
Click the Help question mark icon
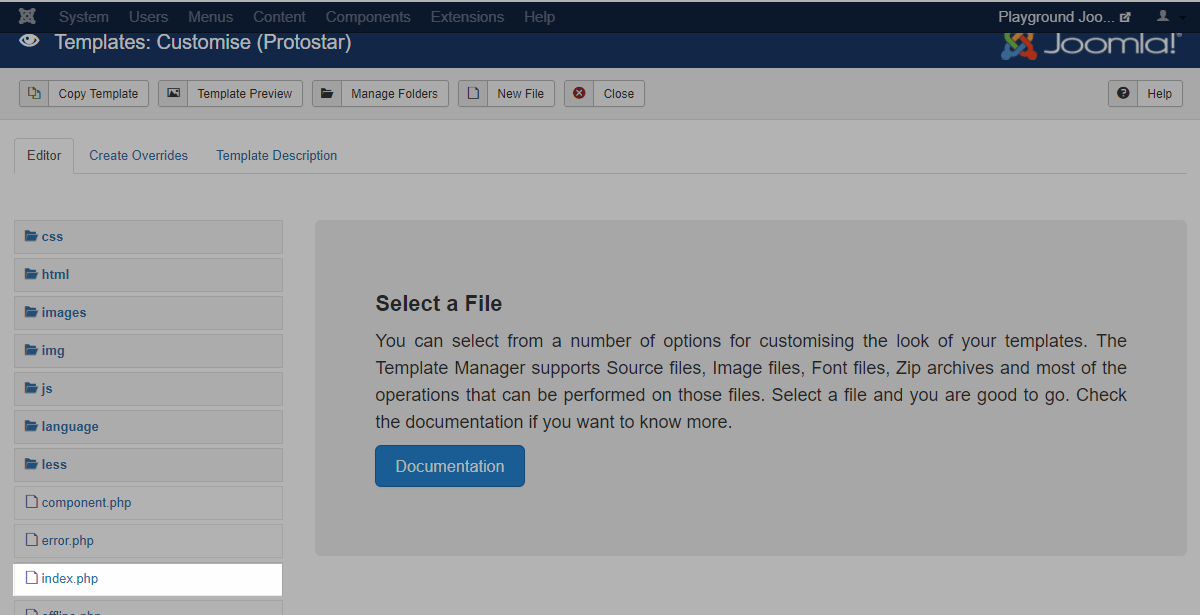(x=1123, y=93)
